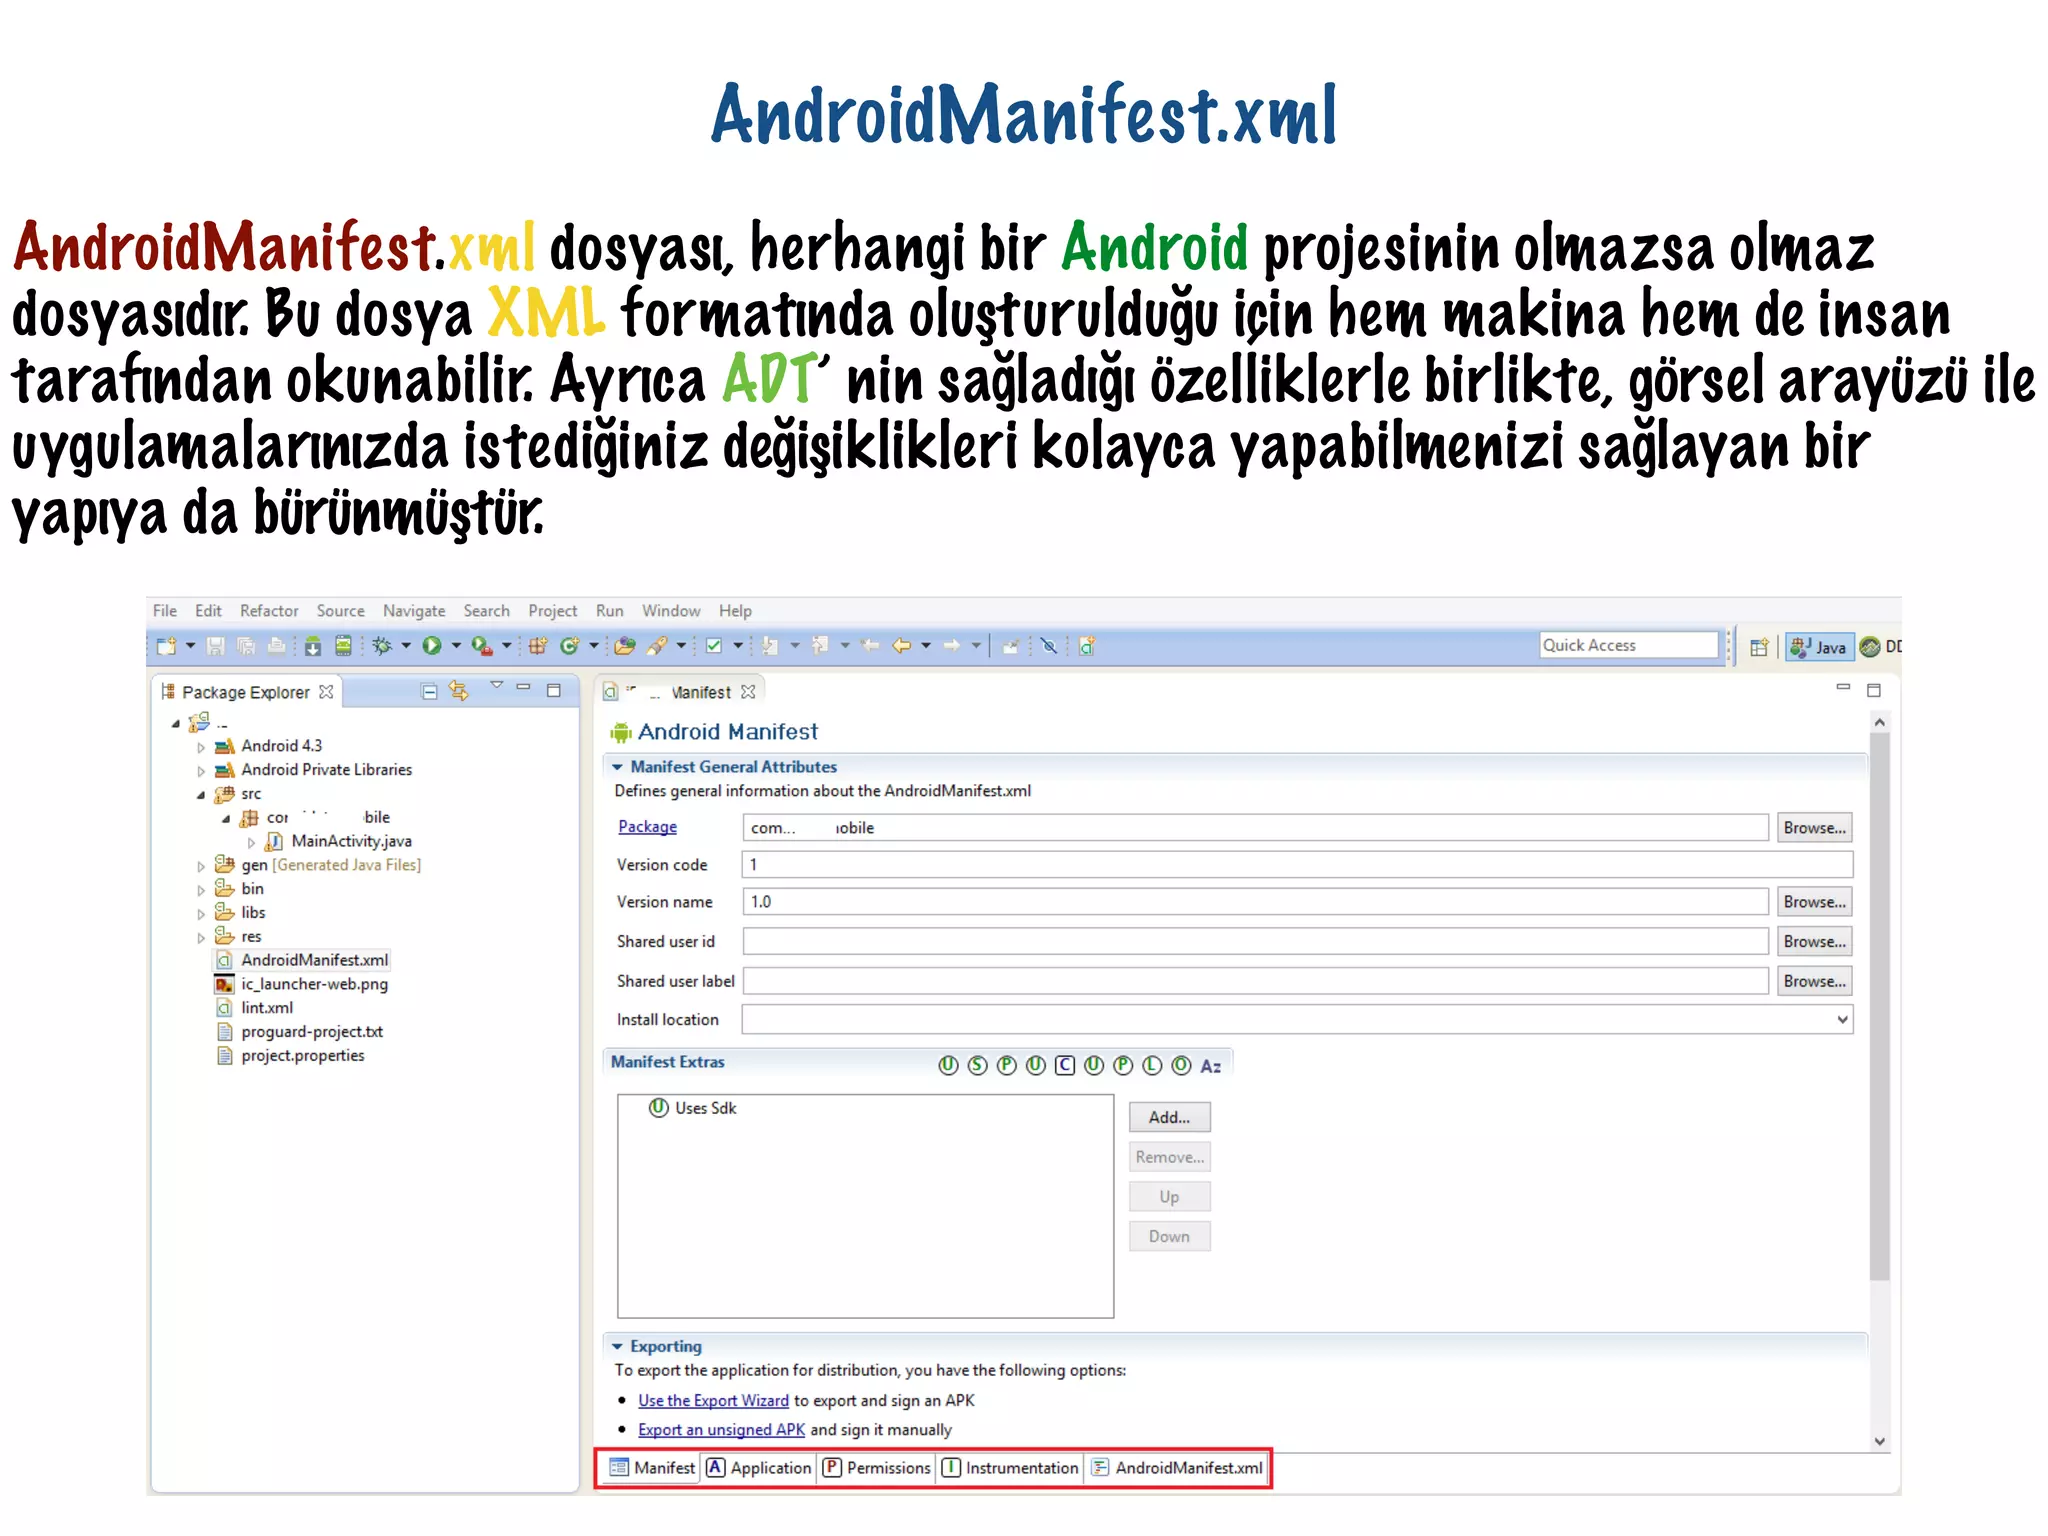This screenshot has height=1536, width=2048.
Task: Toggle the O filter in Manifest Extras
Action: [1181, 1066]
